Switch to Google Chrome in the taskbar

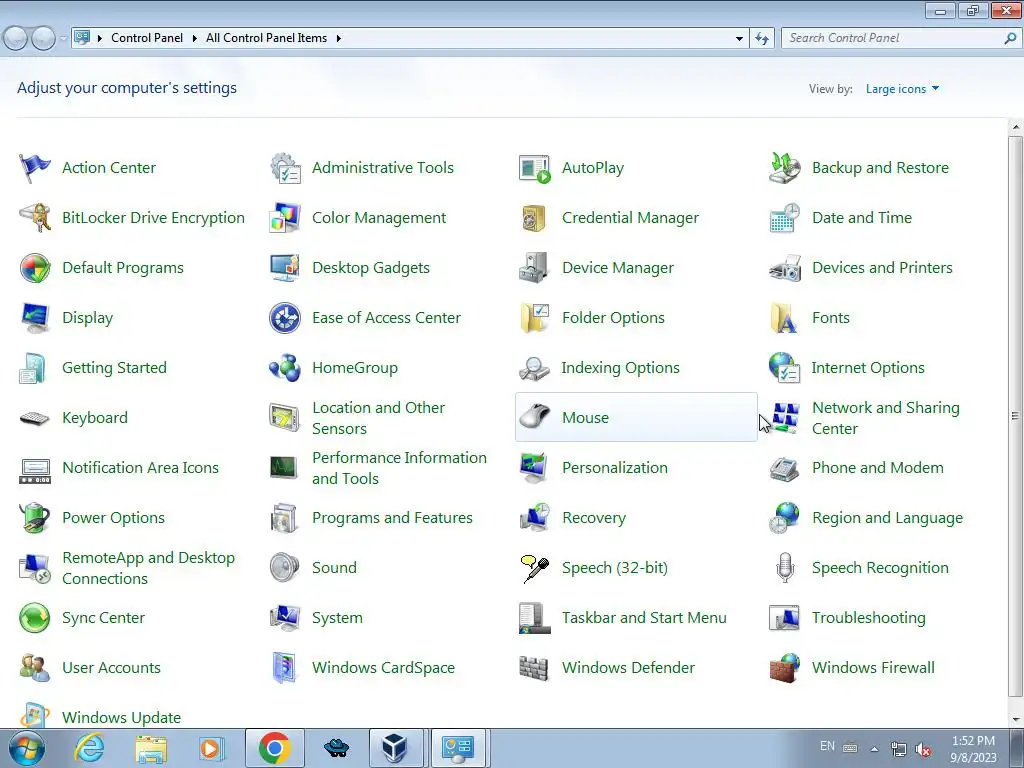(x=274, y=748)
